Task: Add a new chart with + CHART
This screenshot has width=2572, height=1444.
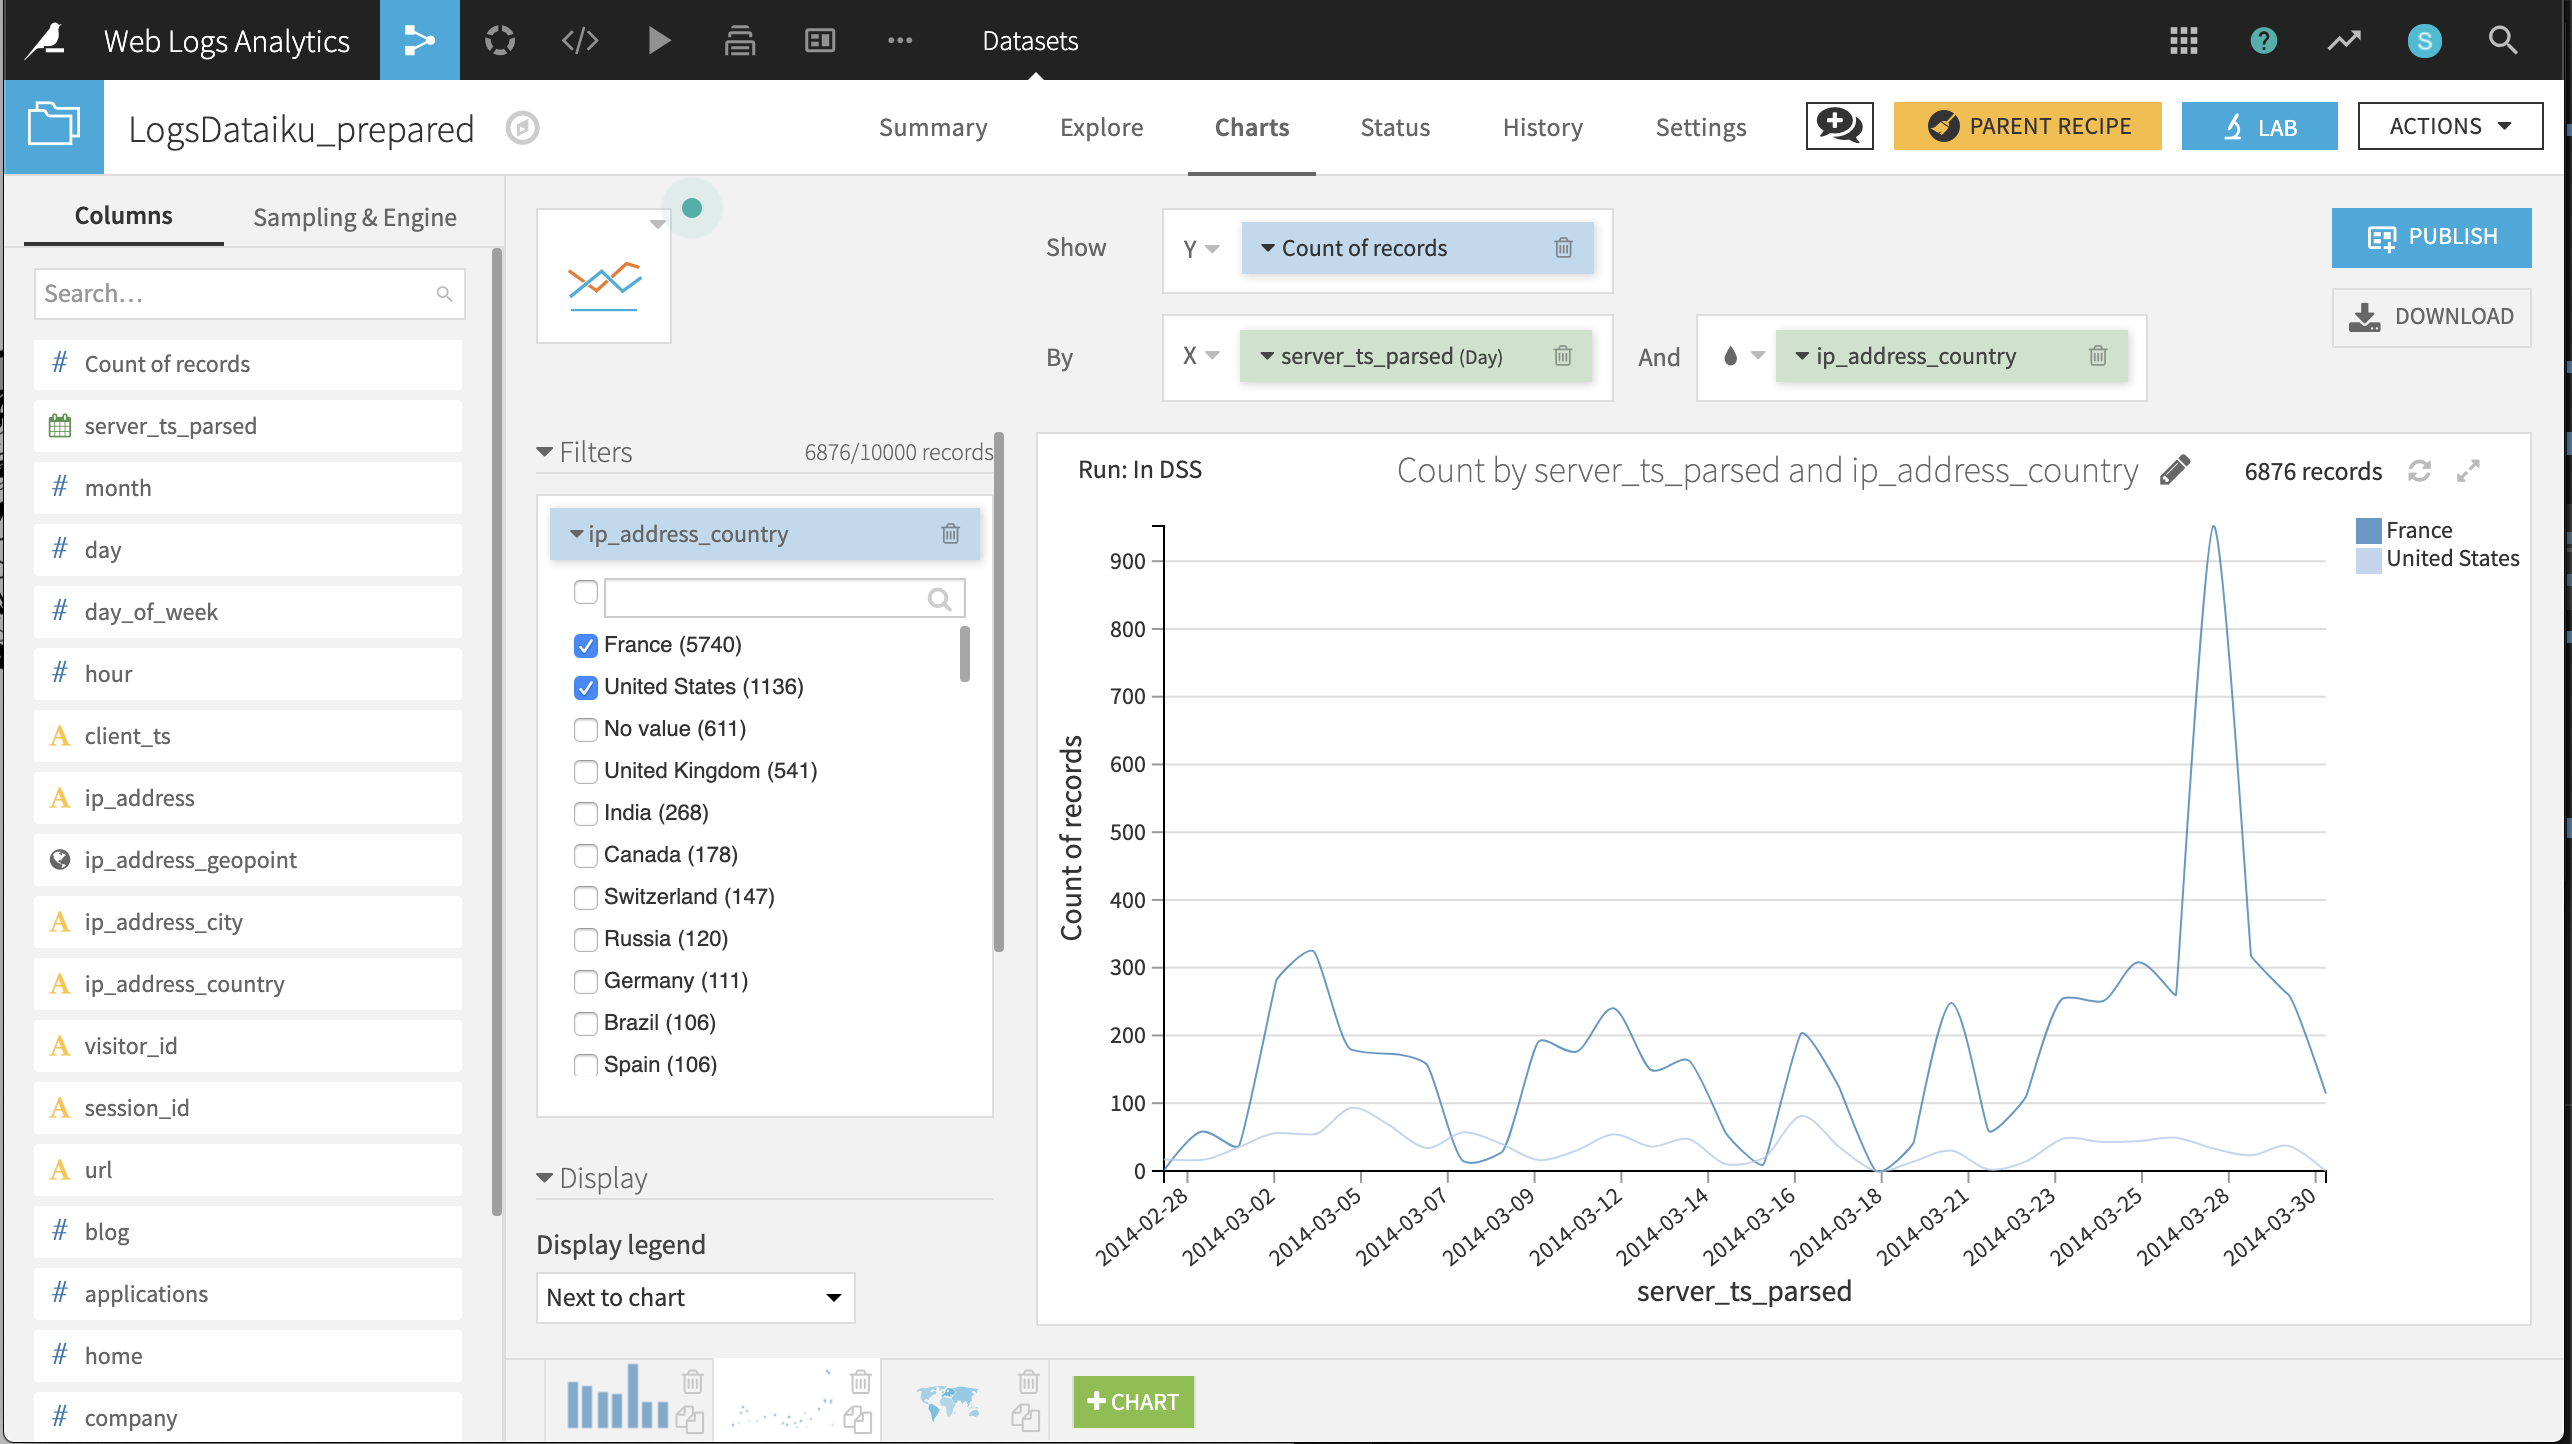Action: coord(1133,1401)
